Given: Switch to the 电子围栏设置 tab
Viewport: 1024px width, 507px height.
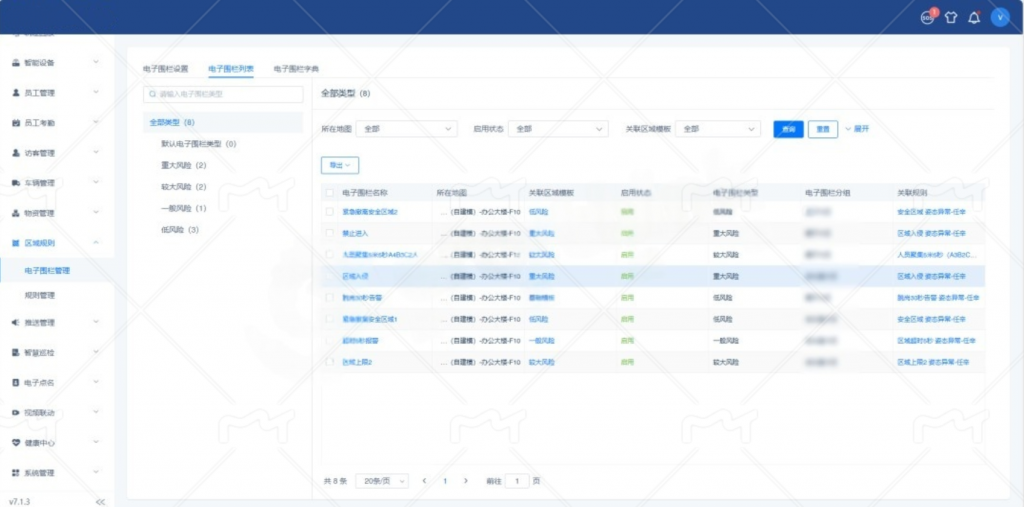Looking at the screenshot, I should pos(167,69).
